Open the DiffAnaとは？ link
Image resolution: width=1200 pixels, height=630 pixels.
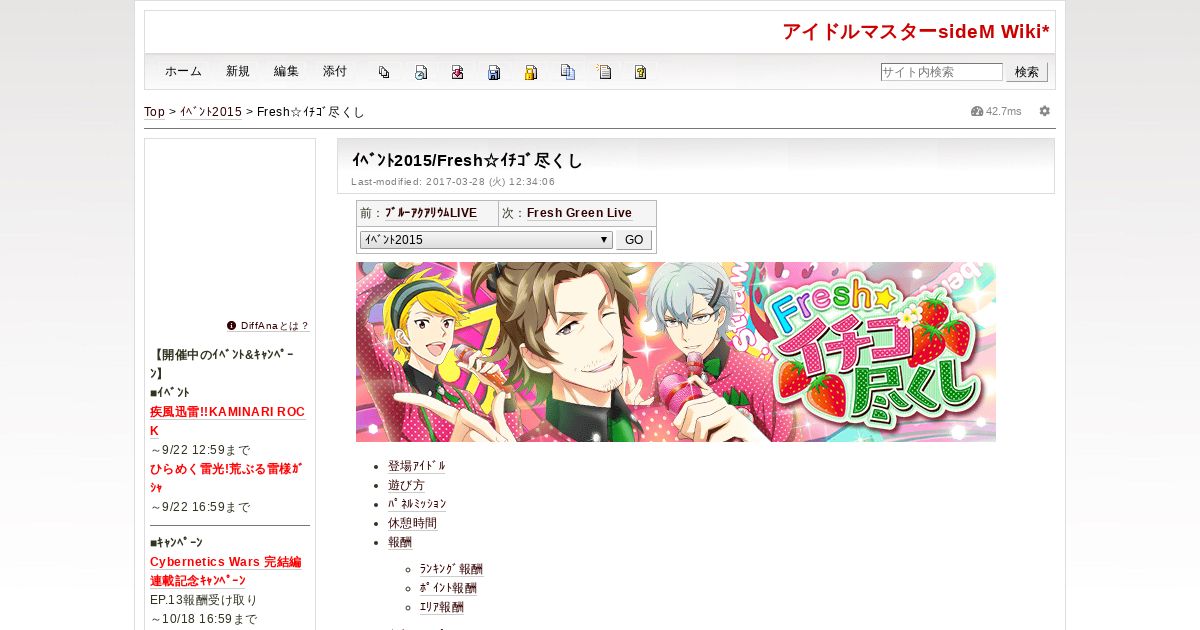pos(275,326)
